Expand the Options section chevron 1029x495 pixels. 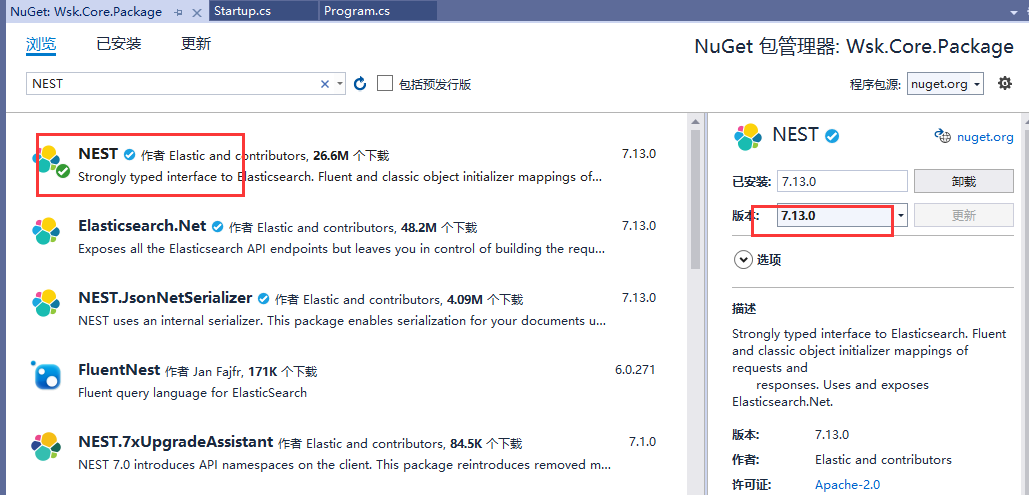point(743,260)
